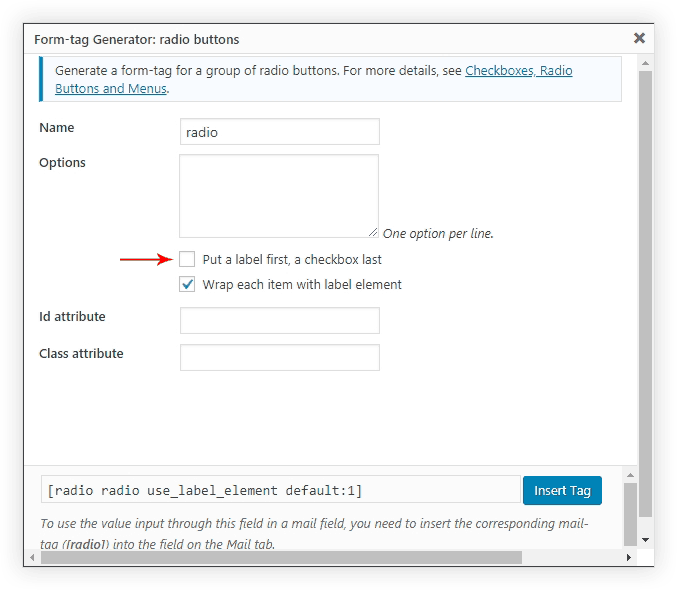
Task: Click the horizontal scrollbar left arrow
Action: (31, 556)
